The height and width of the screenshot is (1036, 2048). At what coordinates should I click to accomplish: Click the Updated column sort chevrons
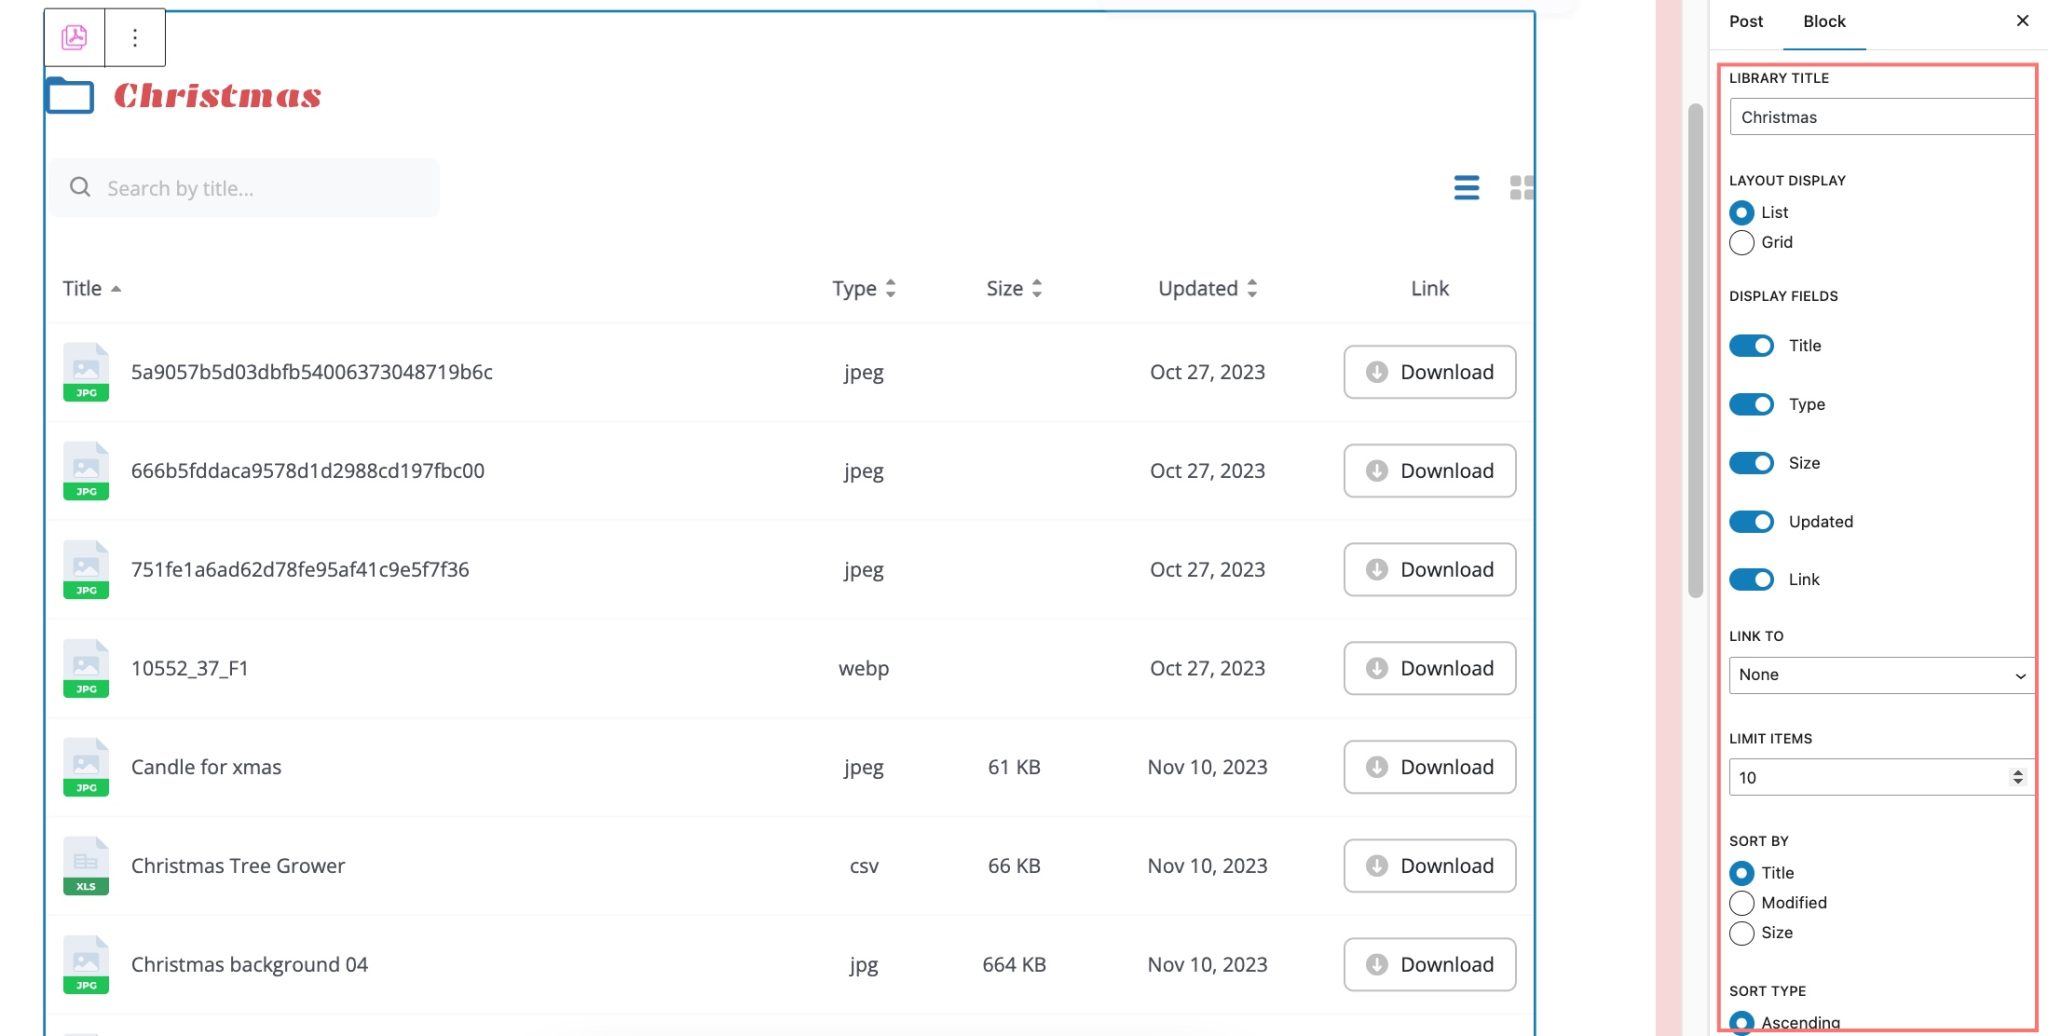(1254, 288)
